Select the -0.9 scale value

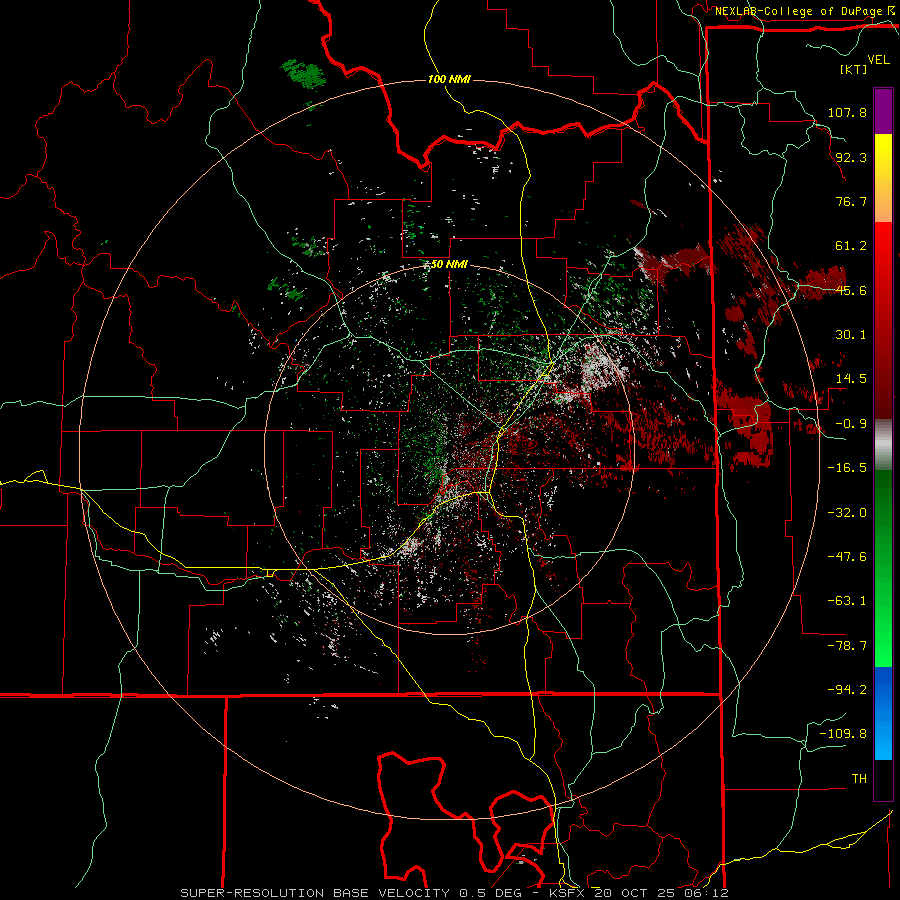851,424
